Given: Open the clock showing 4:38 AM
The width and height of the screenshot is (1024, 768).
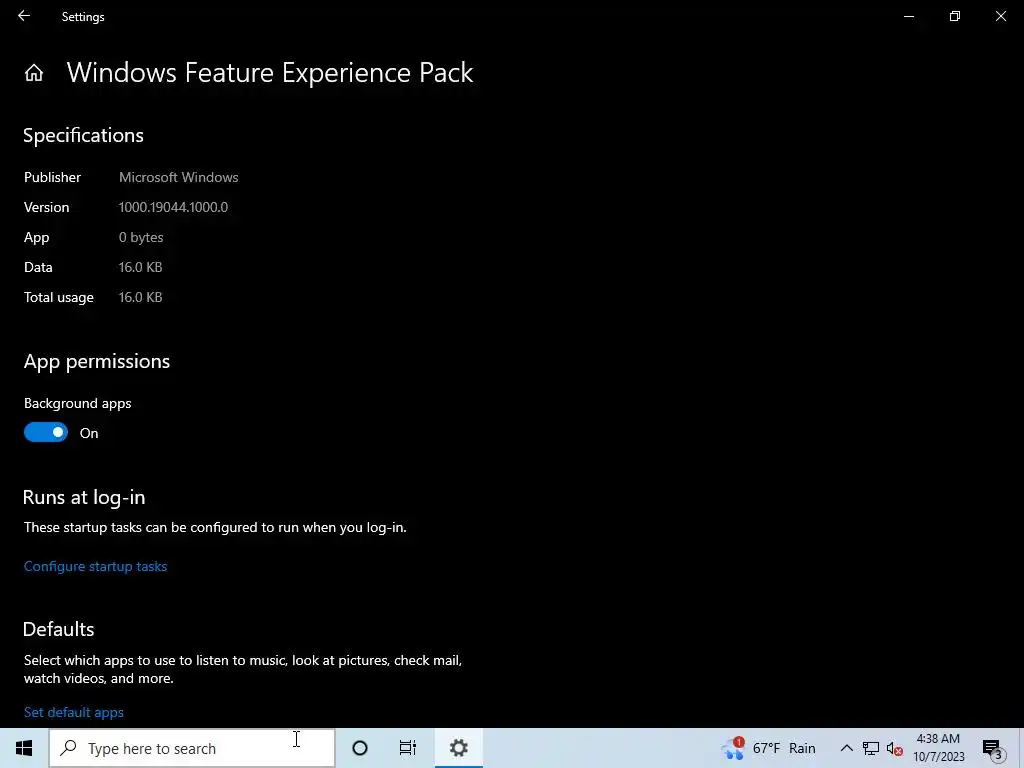Looking at the screenshot, I should tap(938, 748).
